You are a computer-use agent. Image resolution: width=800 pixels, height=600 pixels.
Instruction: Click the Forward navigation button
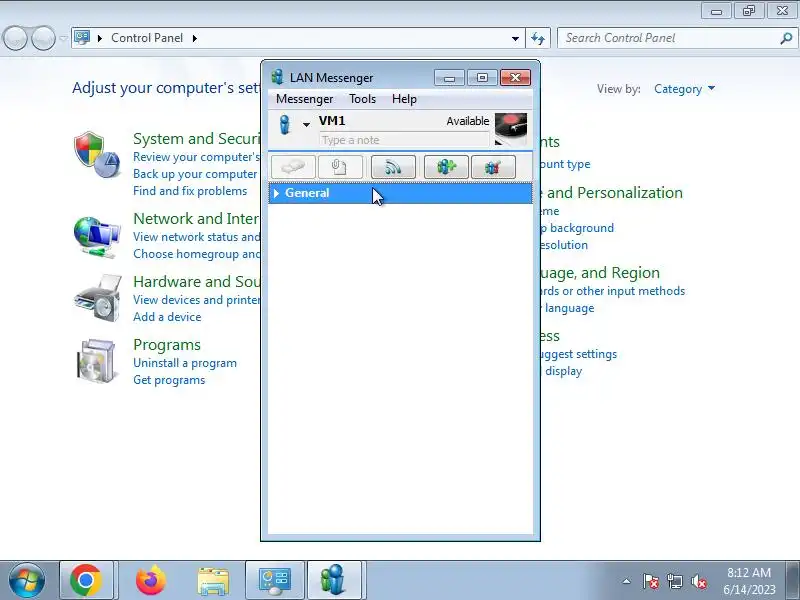click(x=43, y=38)
